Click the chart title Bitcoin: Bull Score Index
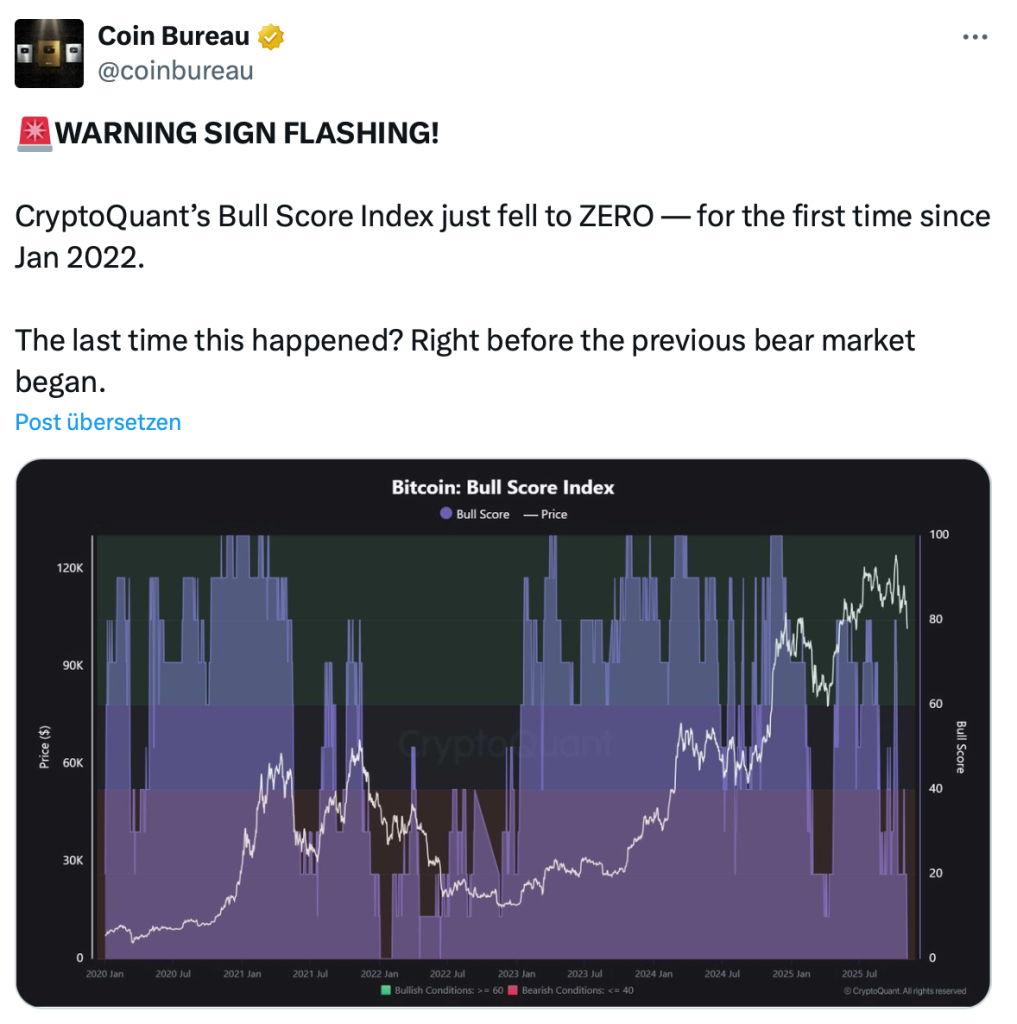Viewport: 1017px width, 1024px height. click(x=503, y=487)
